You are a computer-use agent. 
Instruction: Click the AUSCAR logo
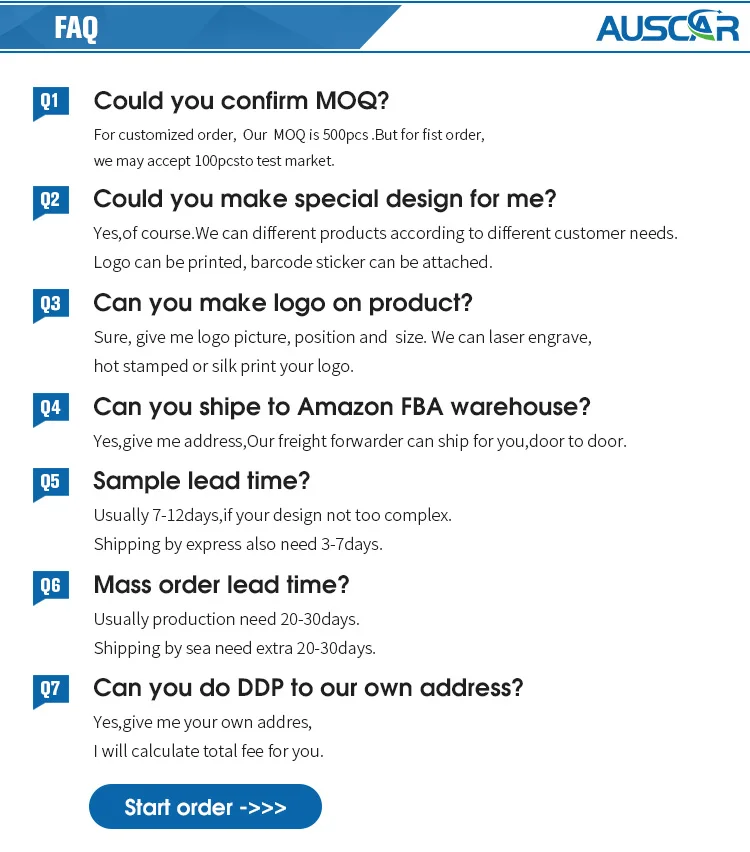pyautogui.click(x=666, y=27)
